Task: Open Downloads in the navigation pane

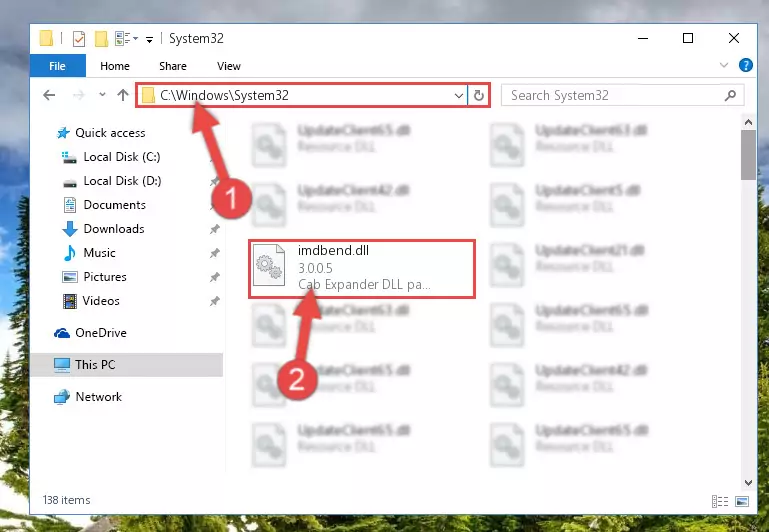Action: pyautogui.click(x=114, y=229)
